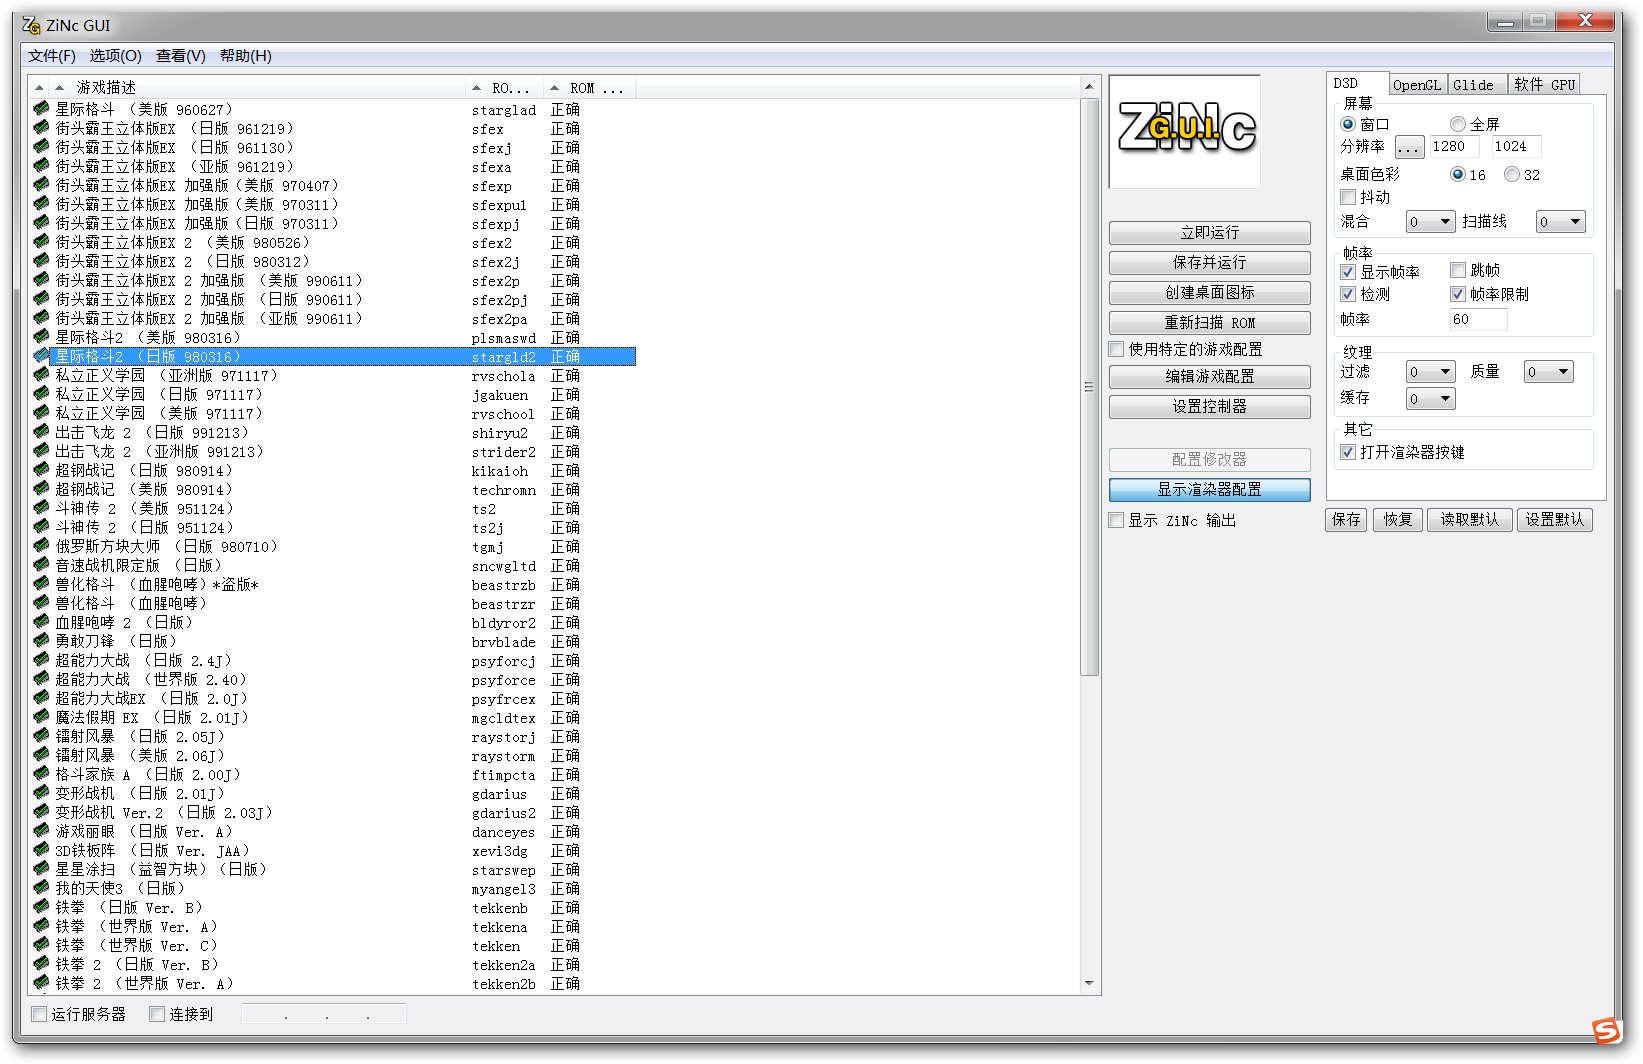Sort list by ROM ... status column header

[590, 88]
